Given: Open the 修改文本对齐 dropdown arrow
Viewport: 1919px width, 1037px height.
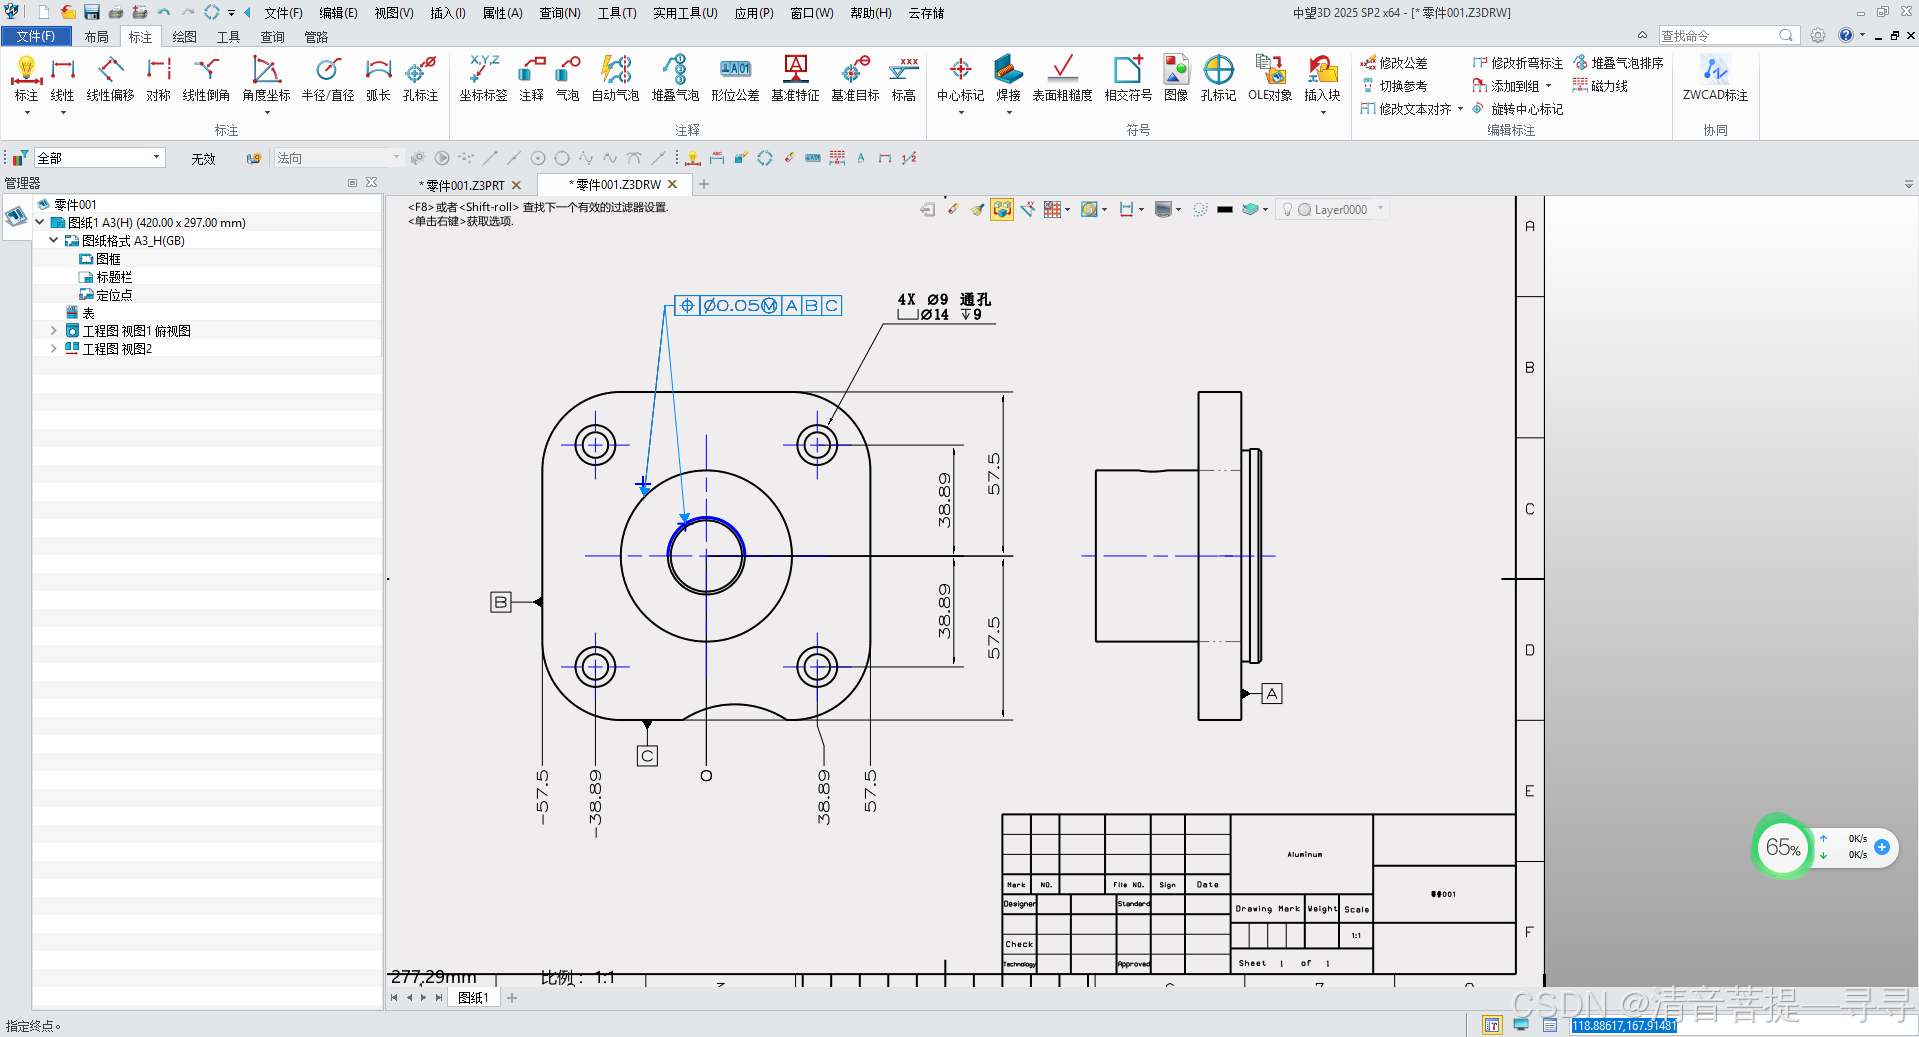Looking at the screenshot, I should pyautogui.click(x=1460, y=109).
